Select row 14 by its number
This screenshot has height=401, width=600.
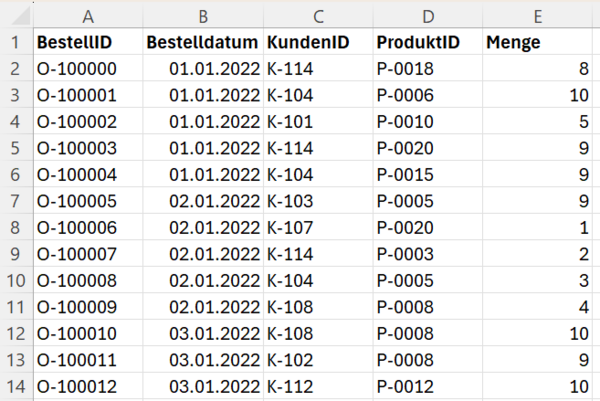15,385
